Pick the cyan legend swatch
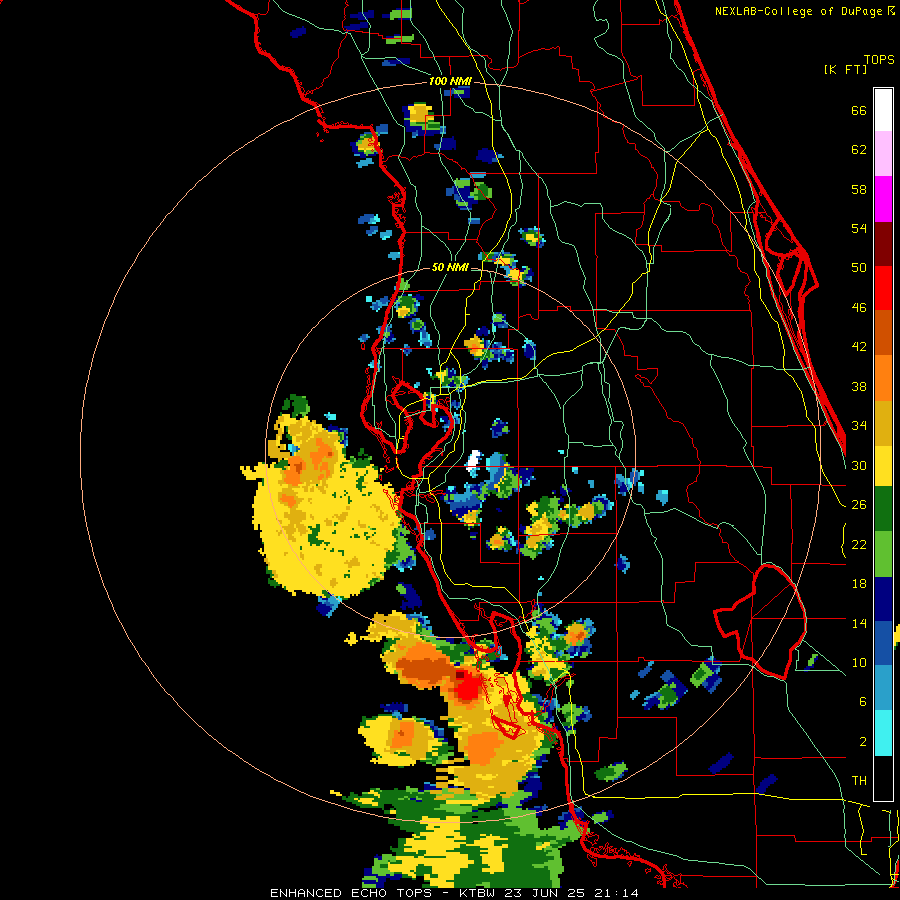The width and height of the screenshot is (900, 900). (883, 733)
